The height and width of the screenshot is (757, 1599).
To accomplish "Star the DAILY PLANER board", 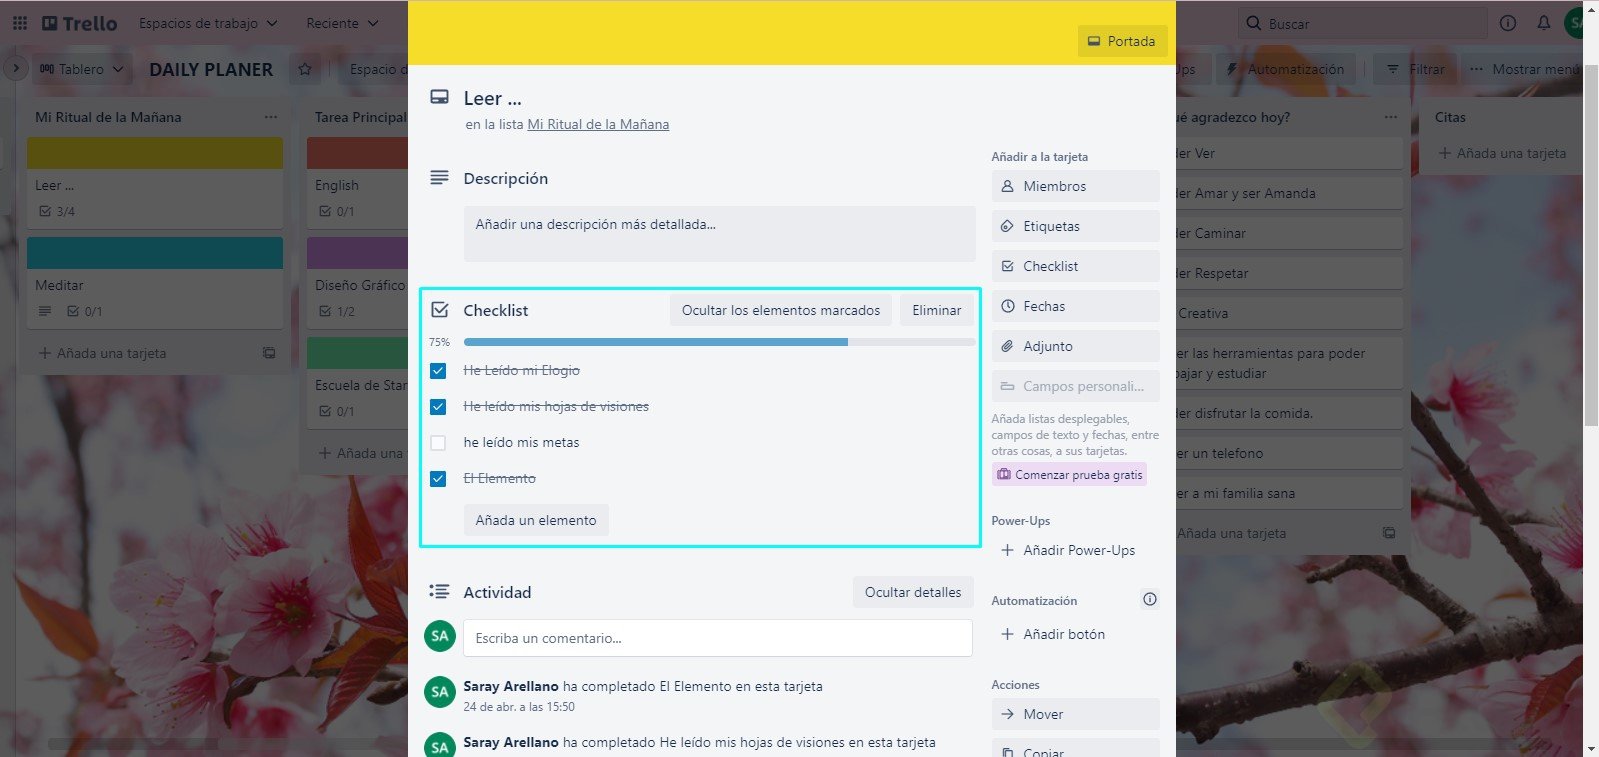I will coord(305,69).
